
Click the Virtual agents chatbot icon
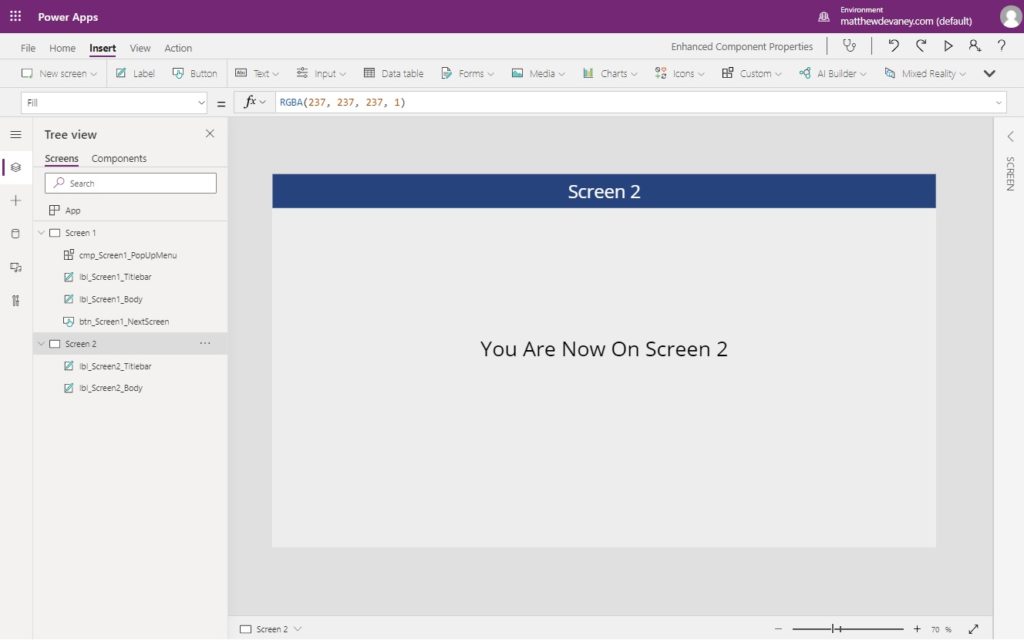[x=850, y=45]
